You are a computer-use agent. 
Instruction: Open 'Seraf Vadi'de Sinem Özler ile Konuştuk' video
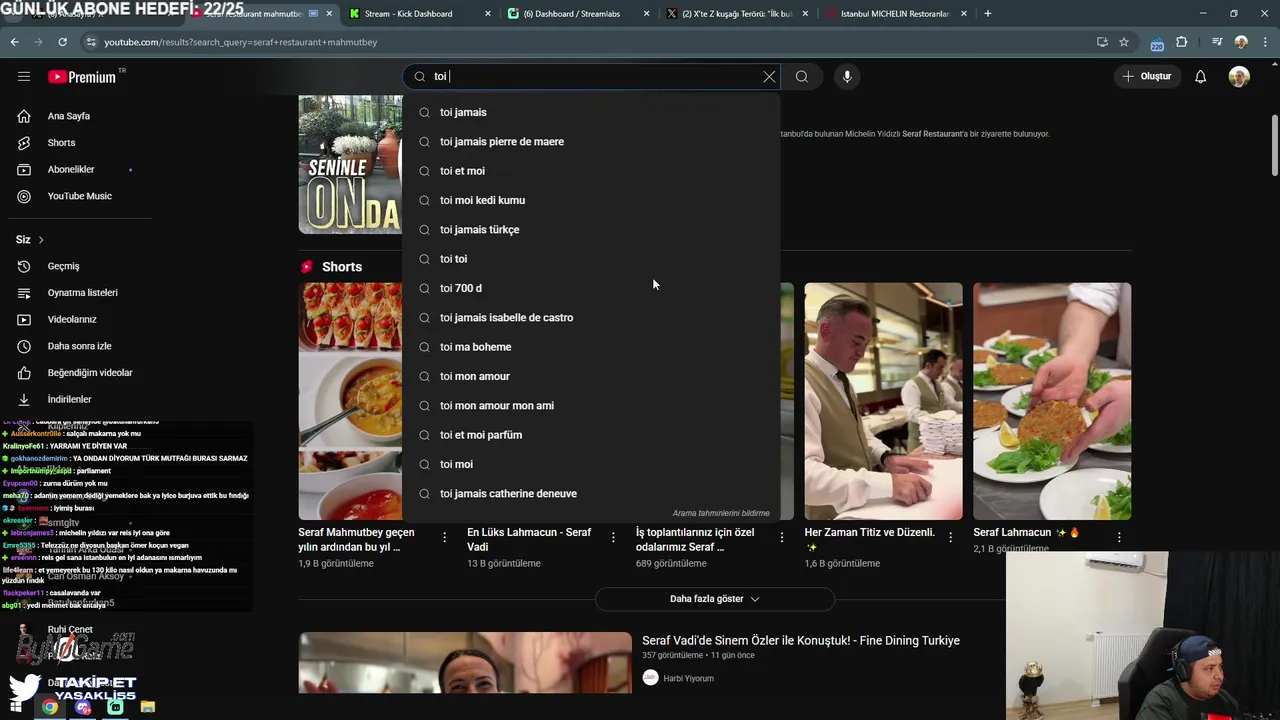[x=801, y=641]
